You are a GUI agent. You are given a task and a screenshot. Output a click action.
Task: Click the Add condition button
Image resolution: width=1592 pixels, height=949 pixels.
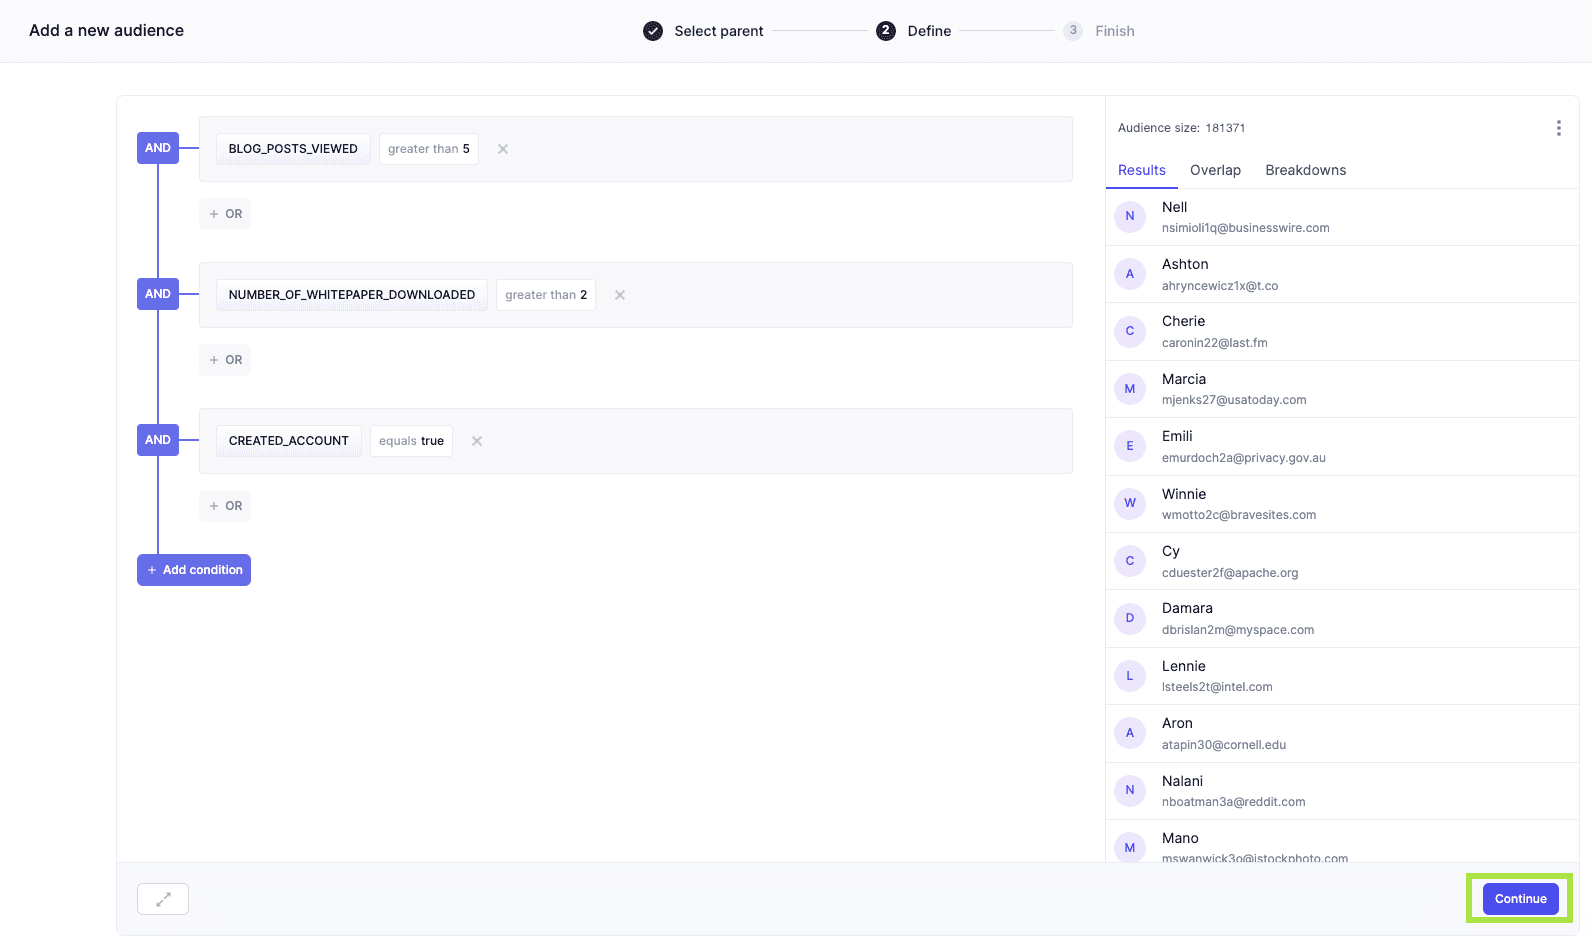194,570
